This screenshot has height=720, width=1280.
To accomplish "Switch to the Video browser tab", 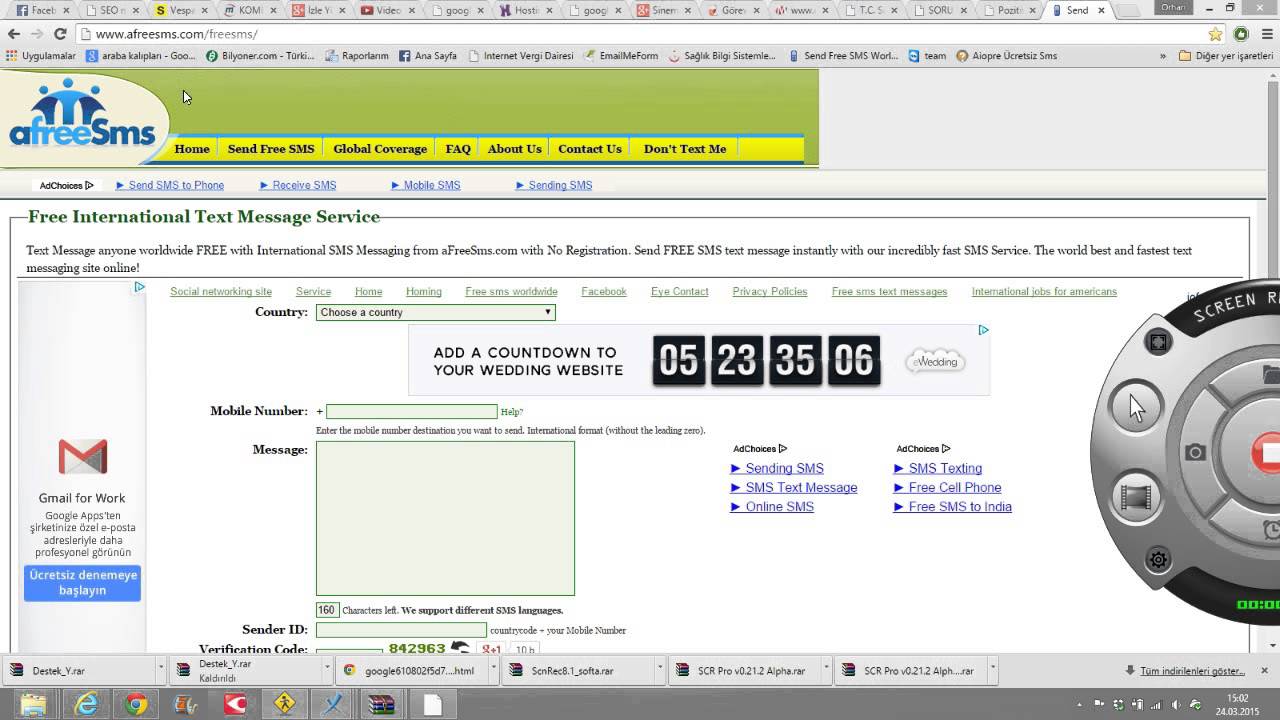I will [382, 10].
